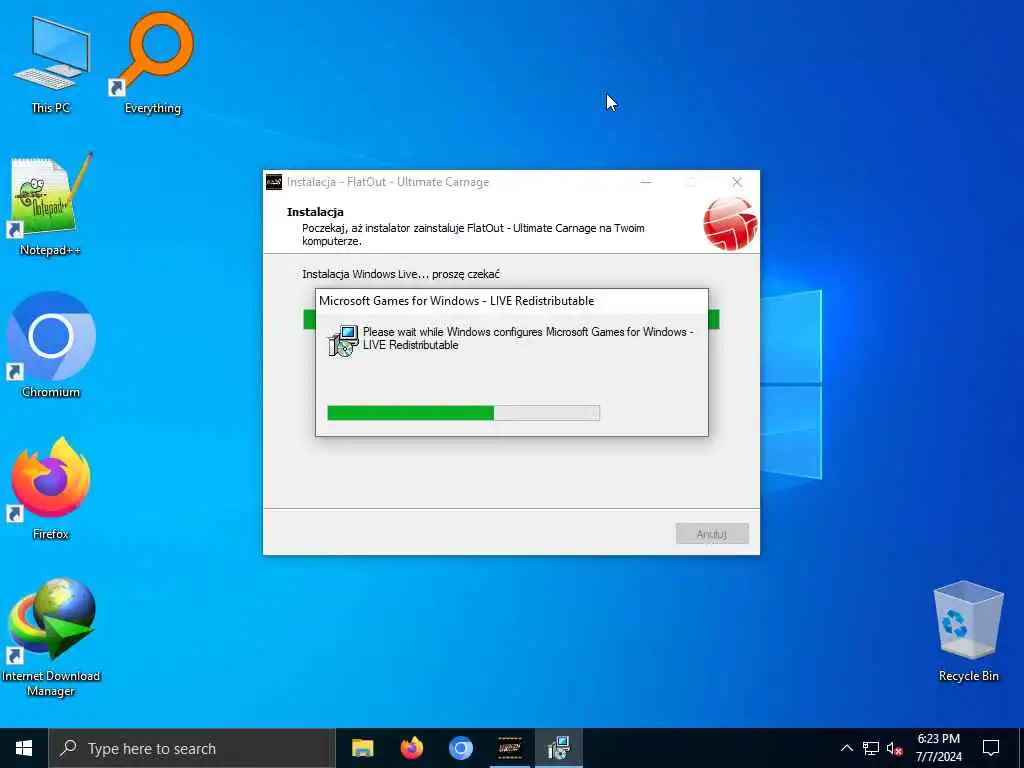Switch to Windows Installer taskbar item
Image resolution: width=1024 pixels, height=768 pixels.
tap(559, 748)
